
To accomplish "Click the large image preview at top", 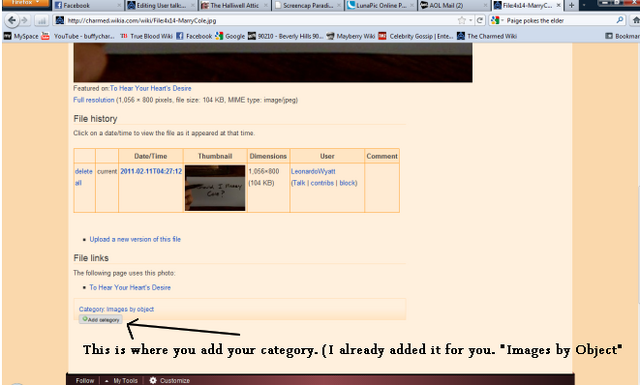I will (273, 62).
